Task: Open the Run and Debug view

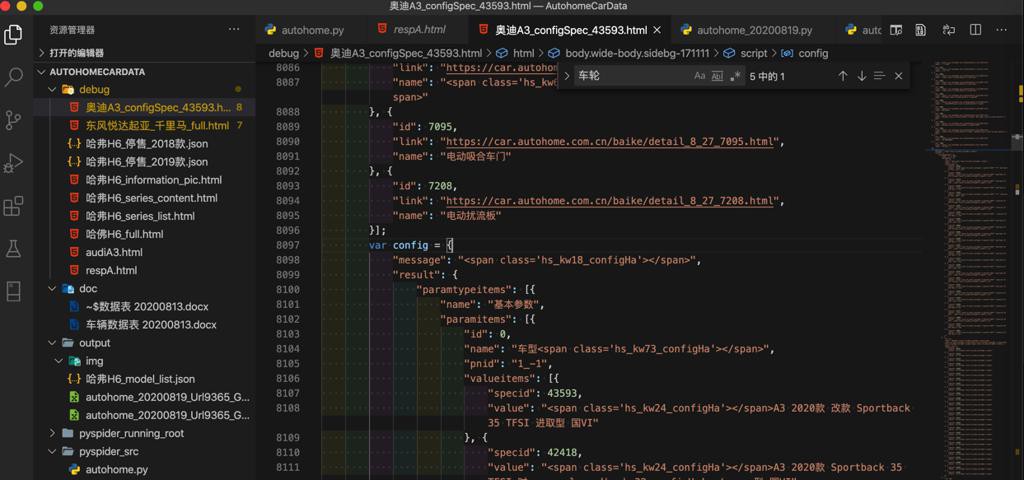Action: pyautogui.click(x=13, y=163)
